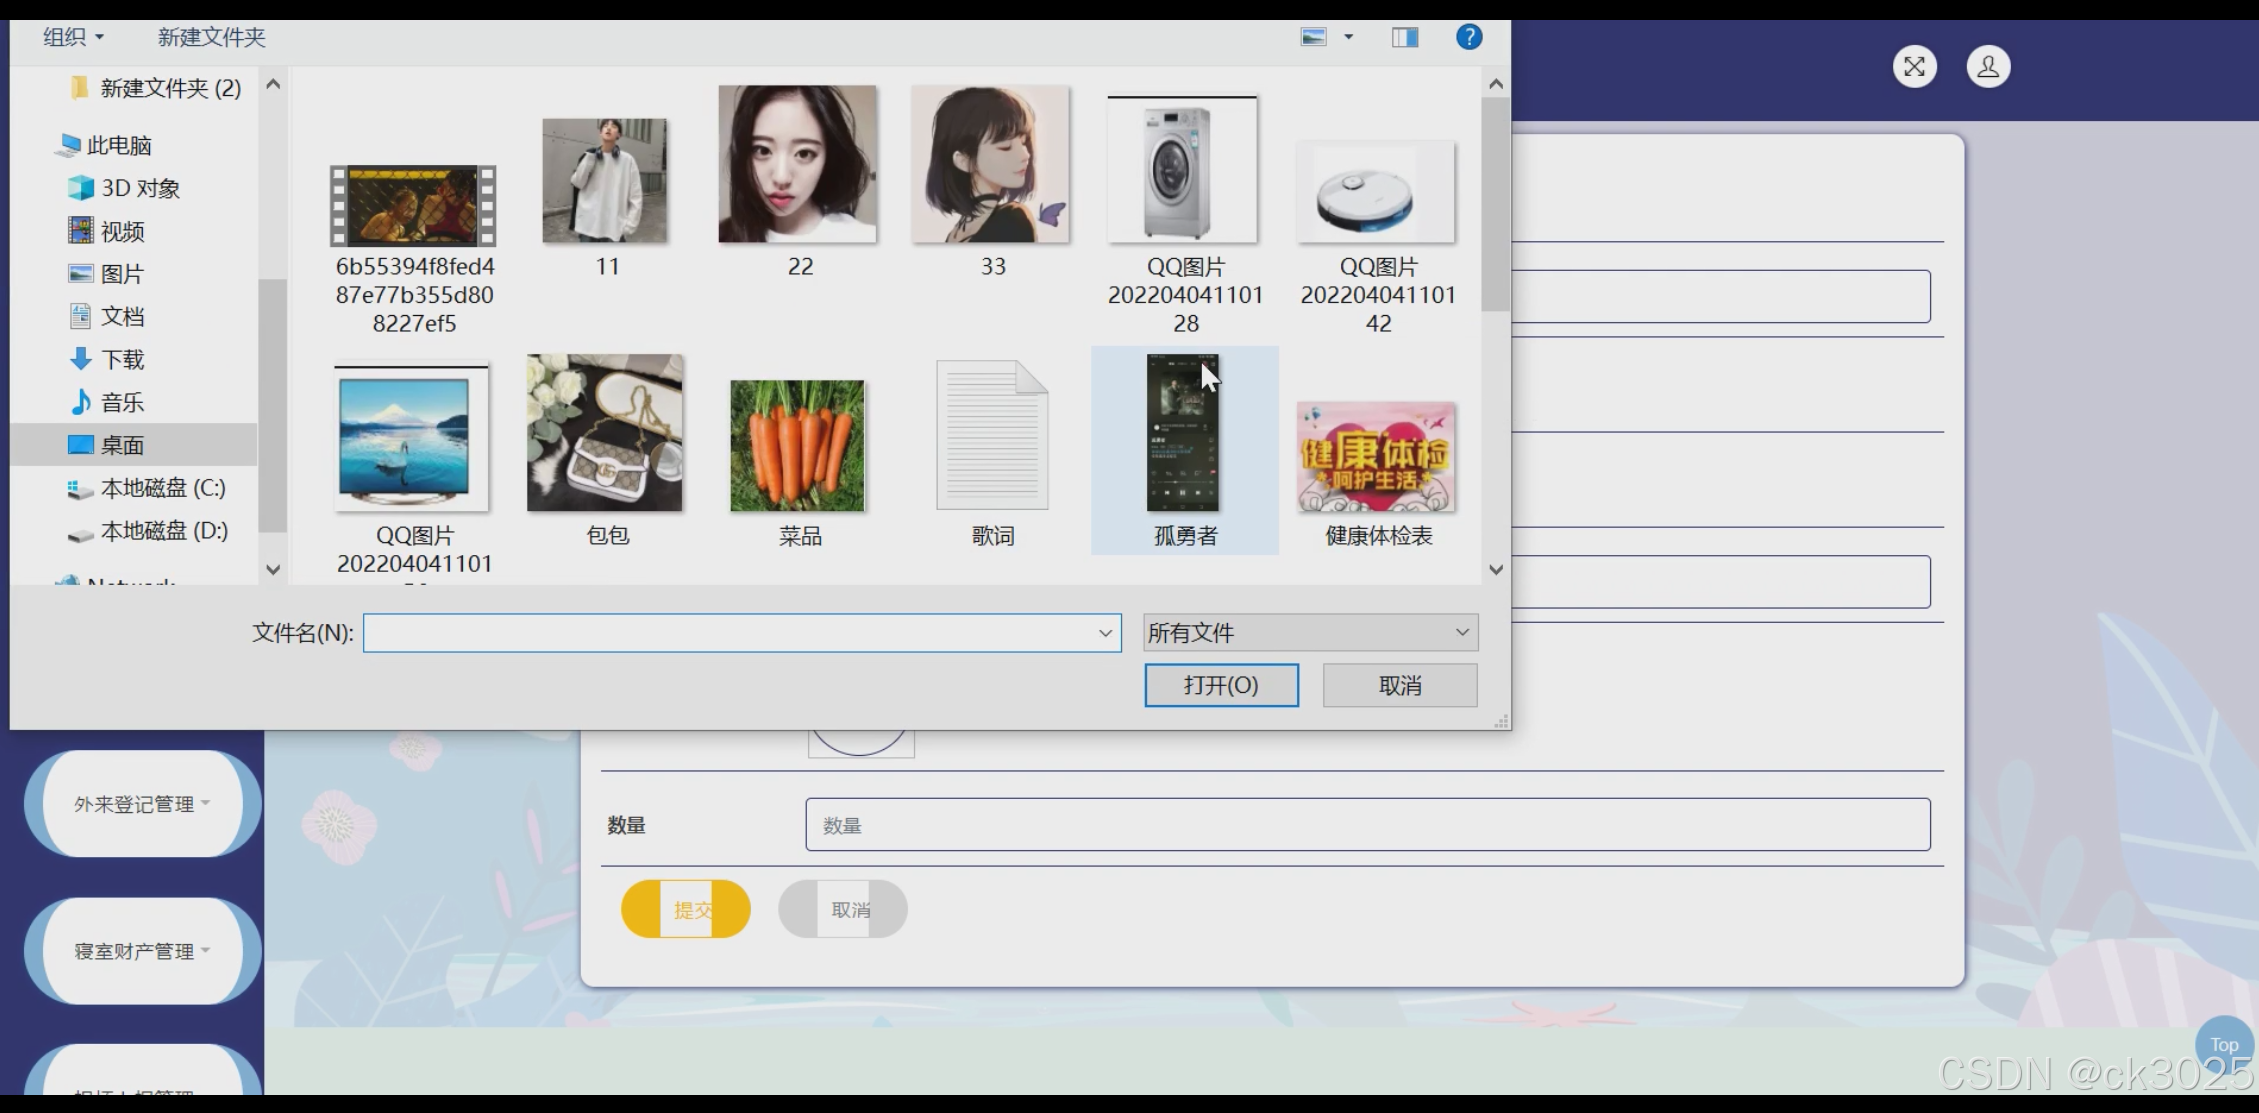This screenshot has height=1113, width=2259.
Task: Select the 菜品 carrot image thumbnail
Action: point(797,446)
